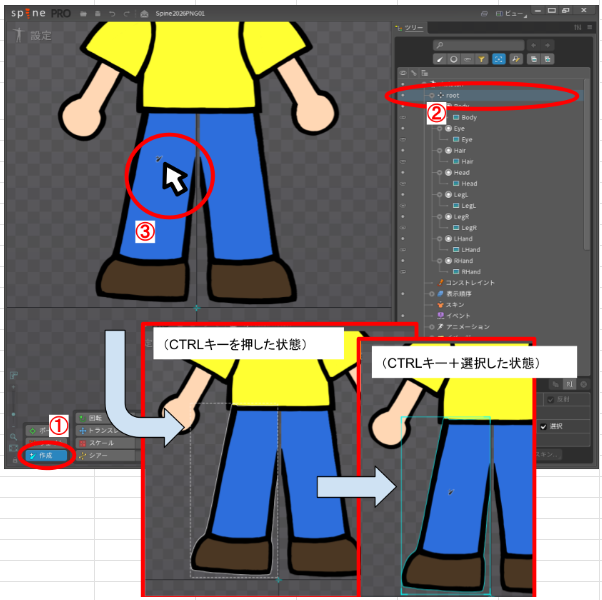This screenshot has width=602, height=600.
Task: Select the 回転 (Rotate) tool
Action: coord(99,418)
